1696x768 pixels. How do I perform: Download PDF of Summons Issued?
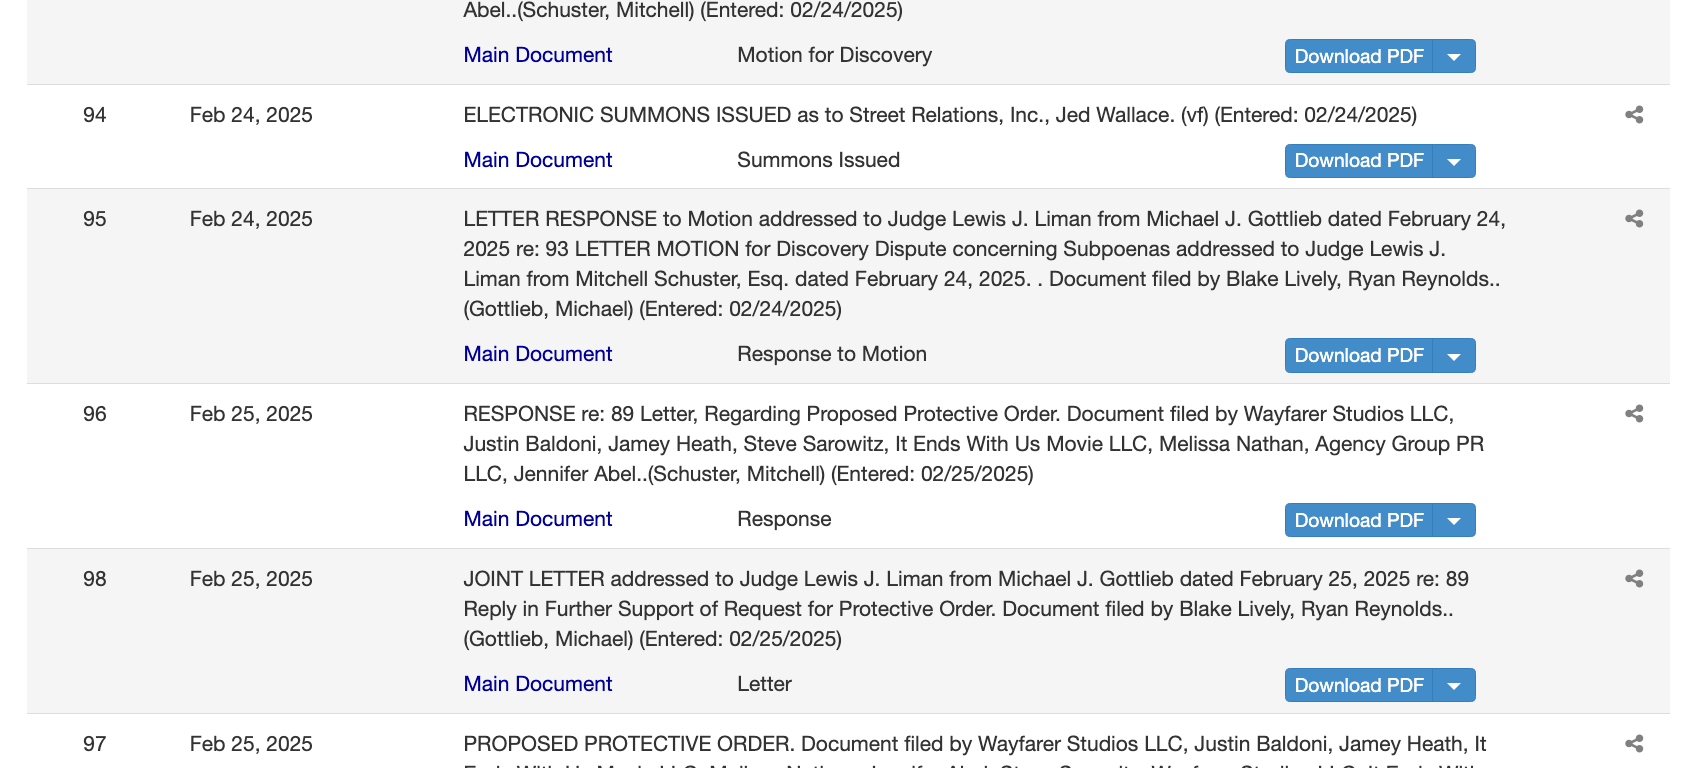click(x=1358, y=161)
